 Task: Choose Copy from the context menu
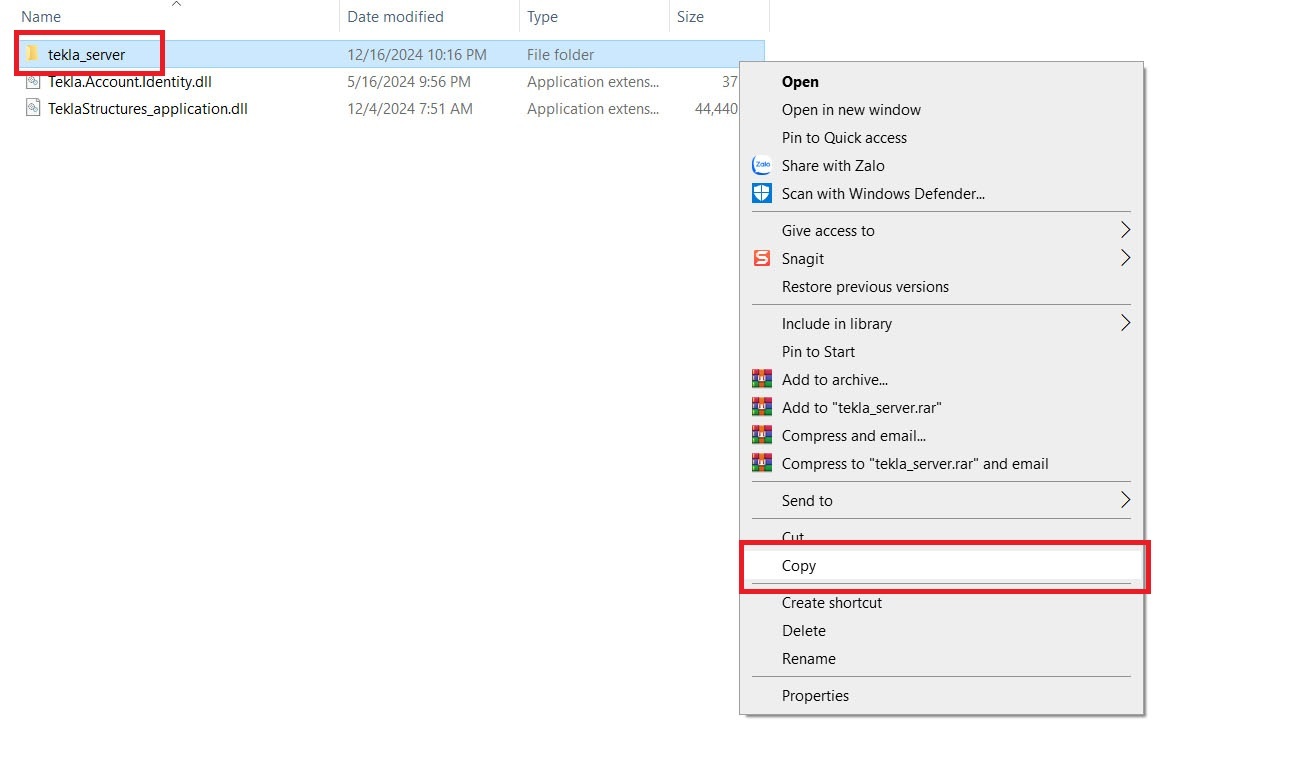point(799,566)
